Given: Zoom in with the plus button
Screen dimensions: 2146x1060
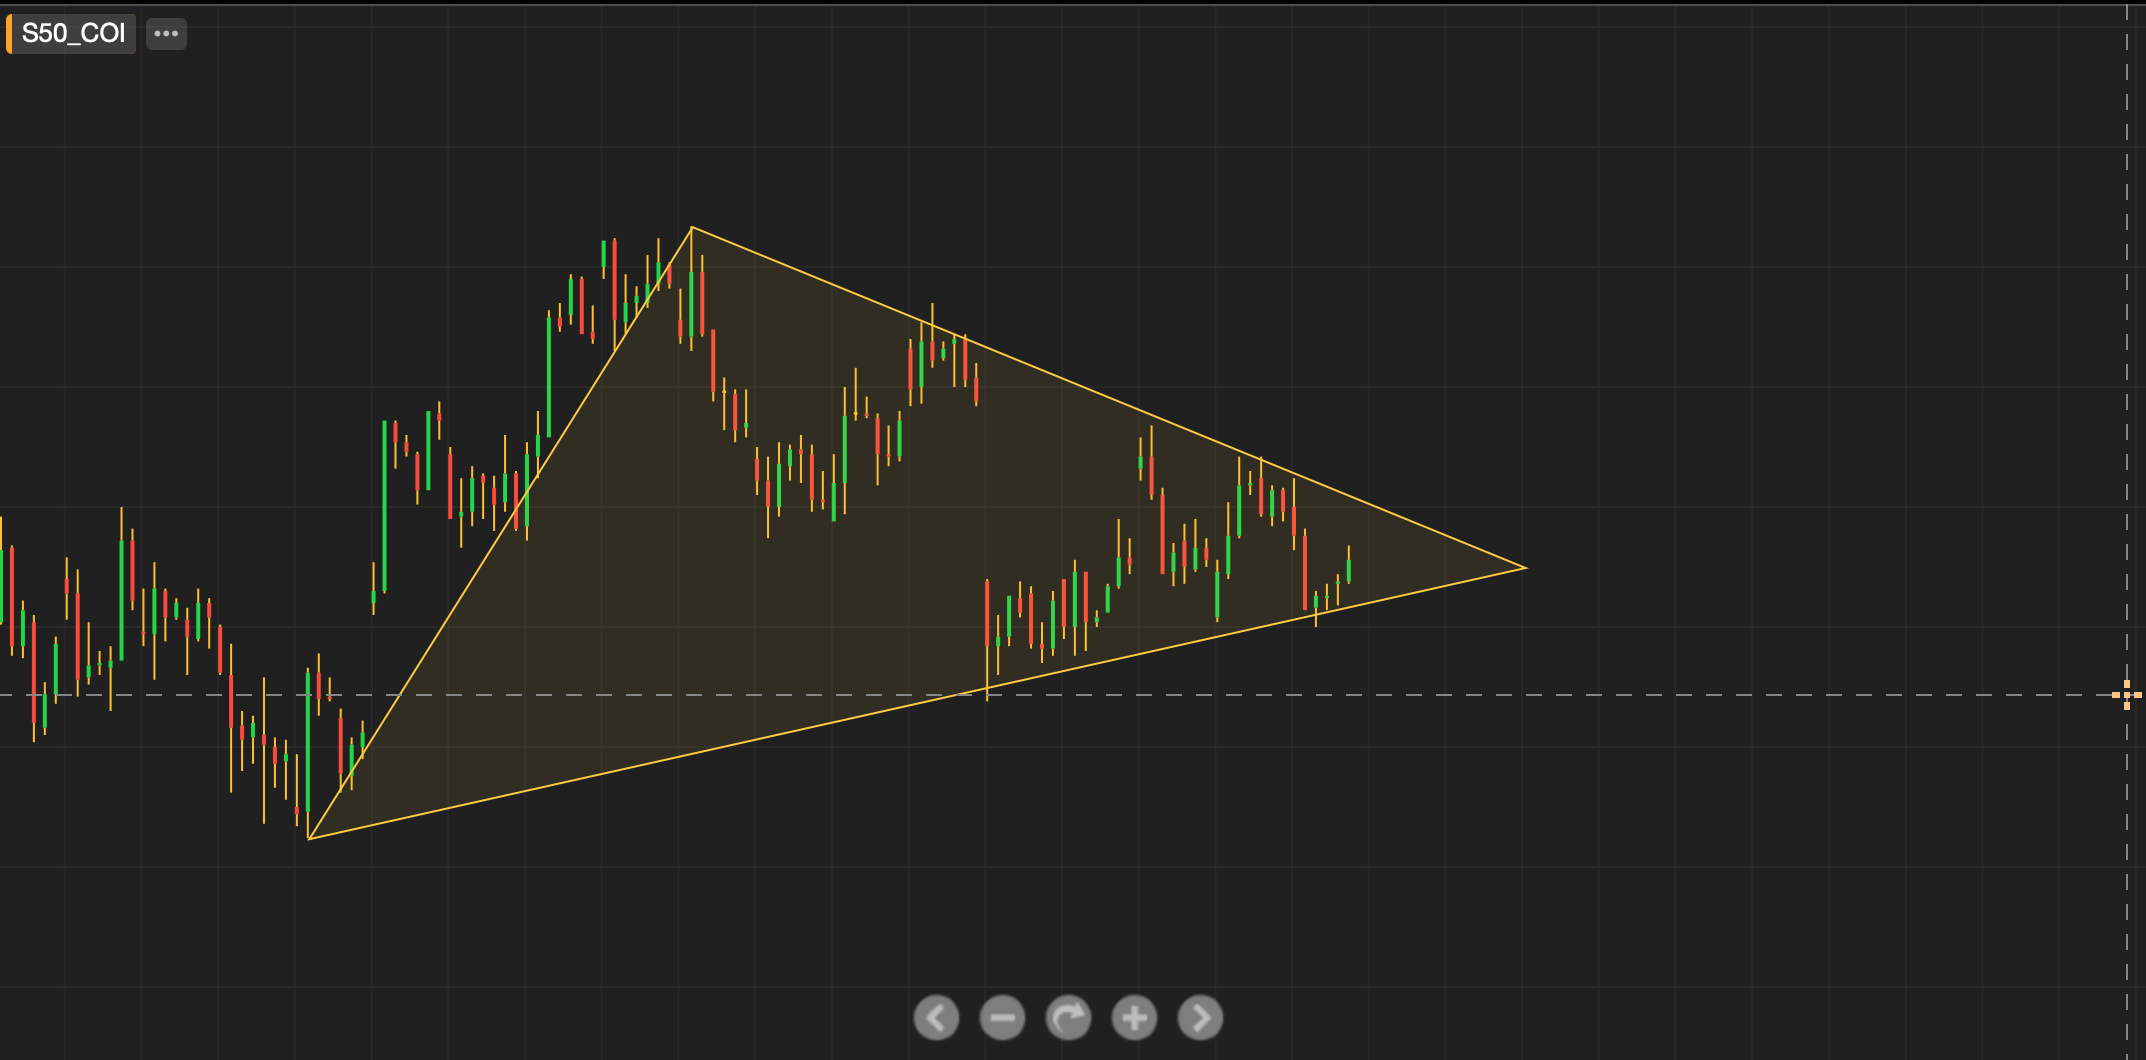Looking at the screenshot, I should [x=1134, y=1018].
